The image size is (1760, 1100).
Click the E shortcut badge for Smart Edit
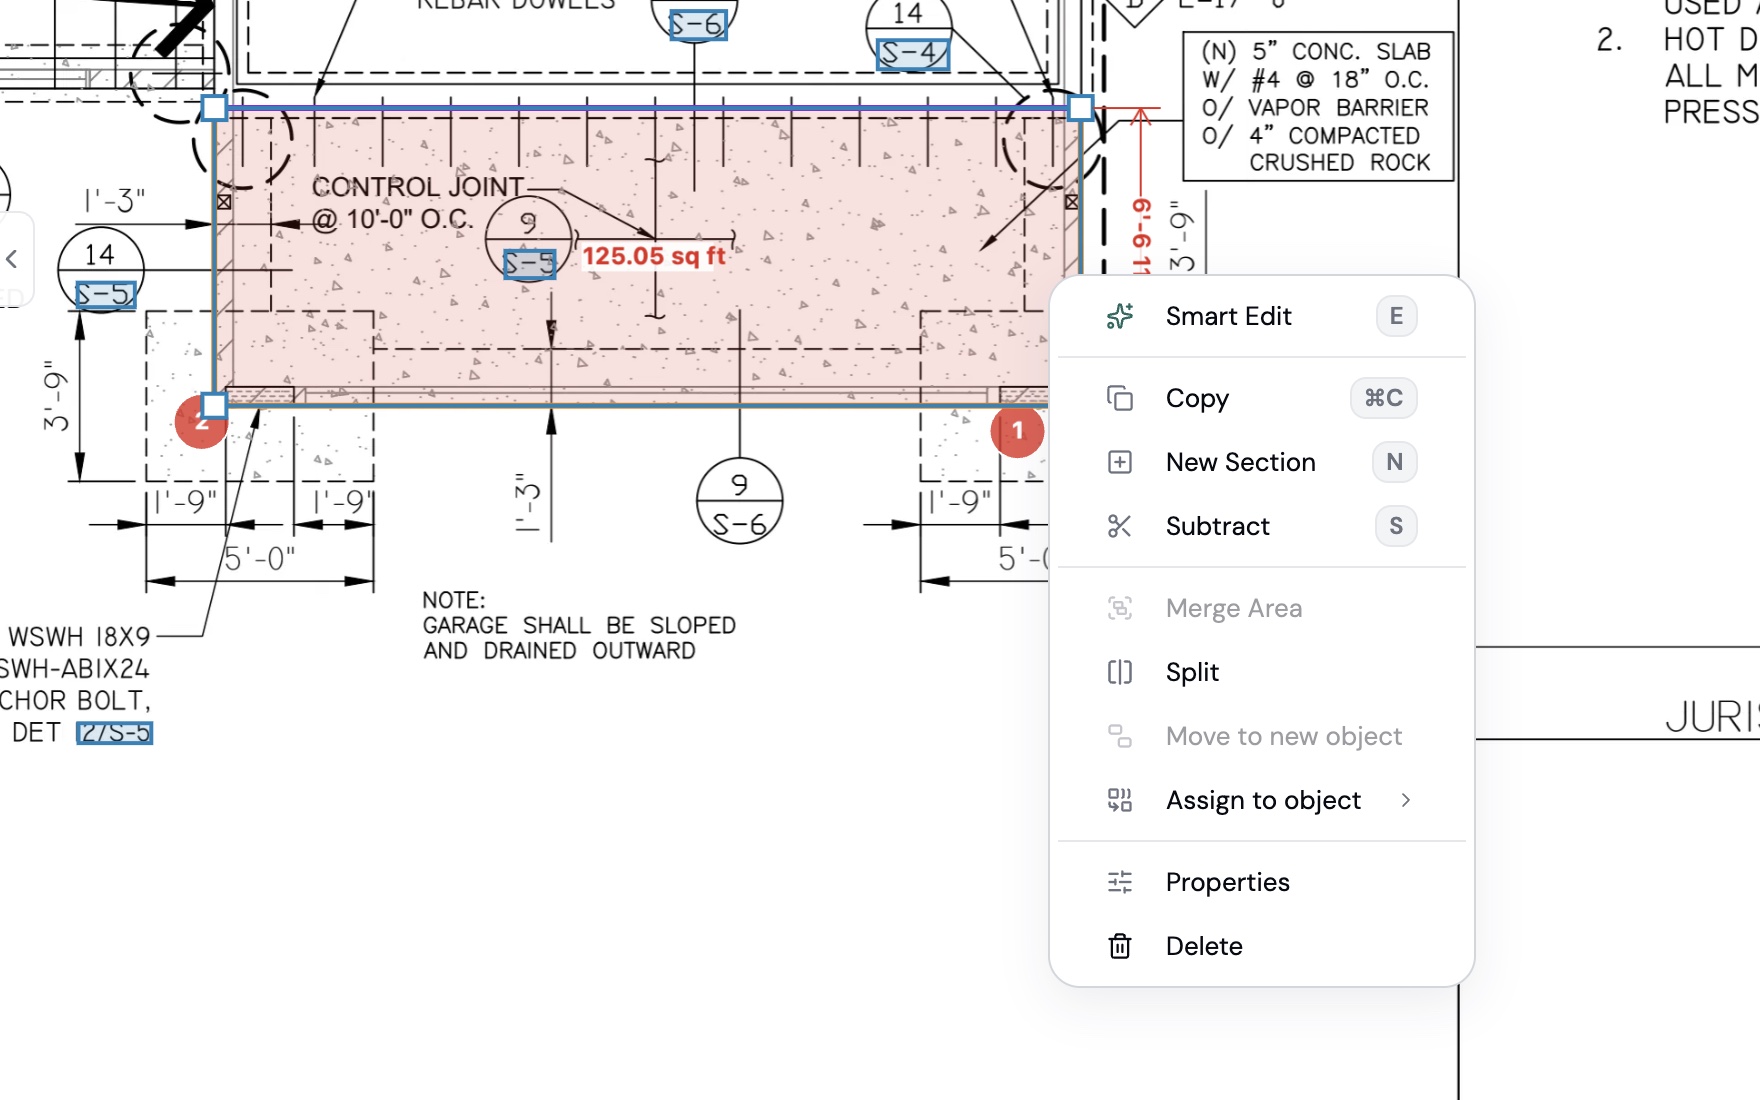1396,316
